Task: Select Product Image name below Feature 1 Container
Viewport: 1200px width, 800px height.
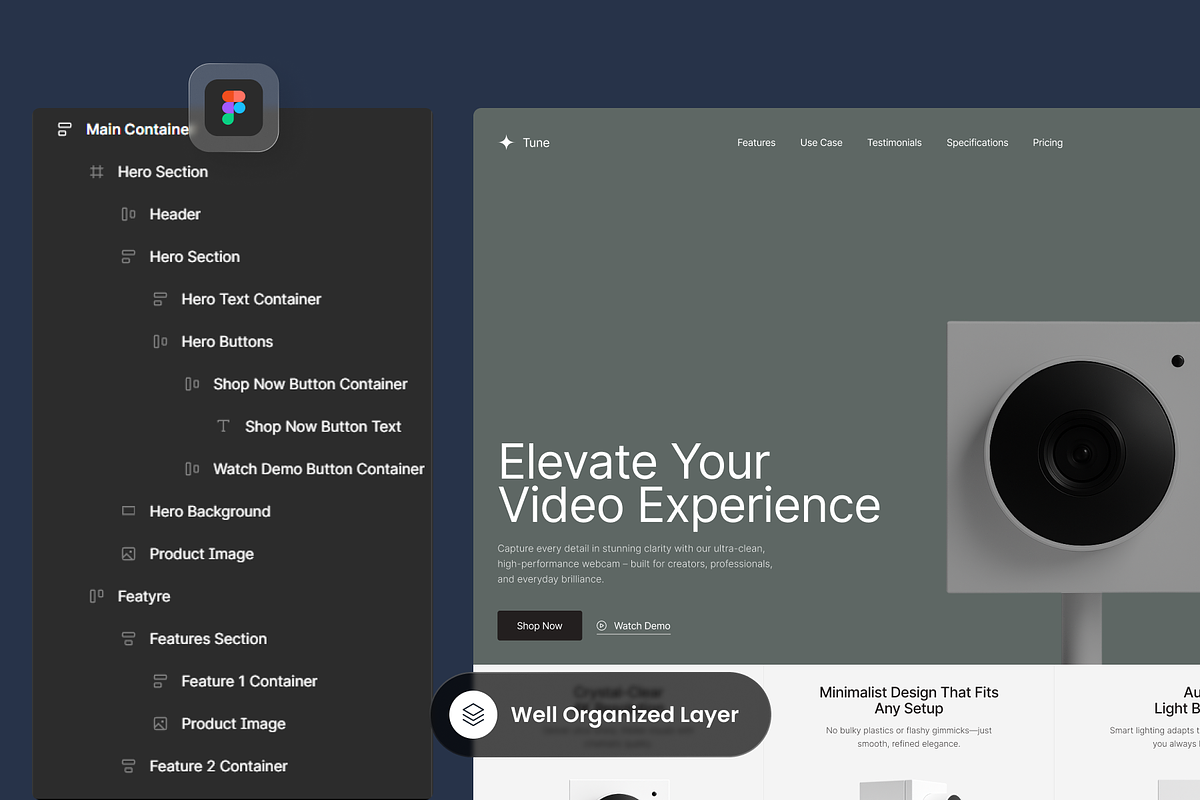Action: pyautogui.click(x=234, y=724)
